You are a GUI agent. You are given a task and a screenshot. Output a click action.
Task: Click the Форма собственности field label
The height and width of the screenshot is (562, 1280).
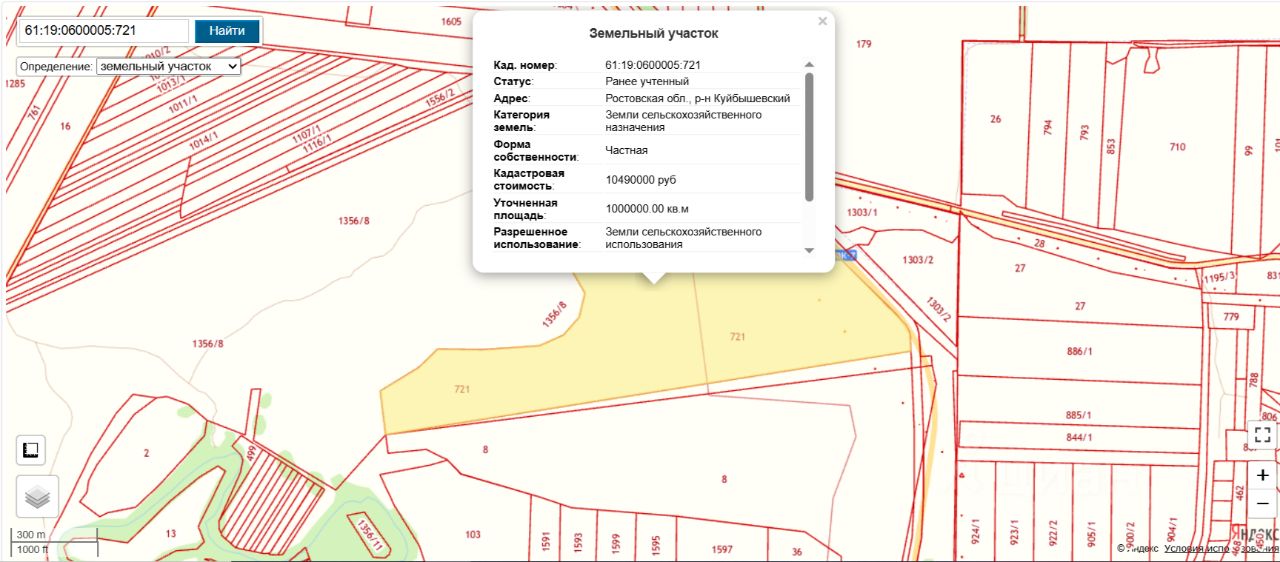536,150
